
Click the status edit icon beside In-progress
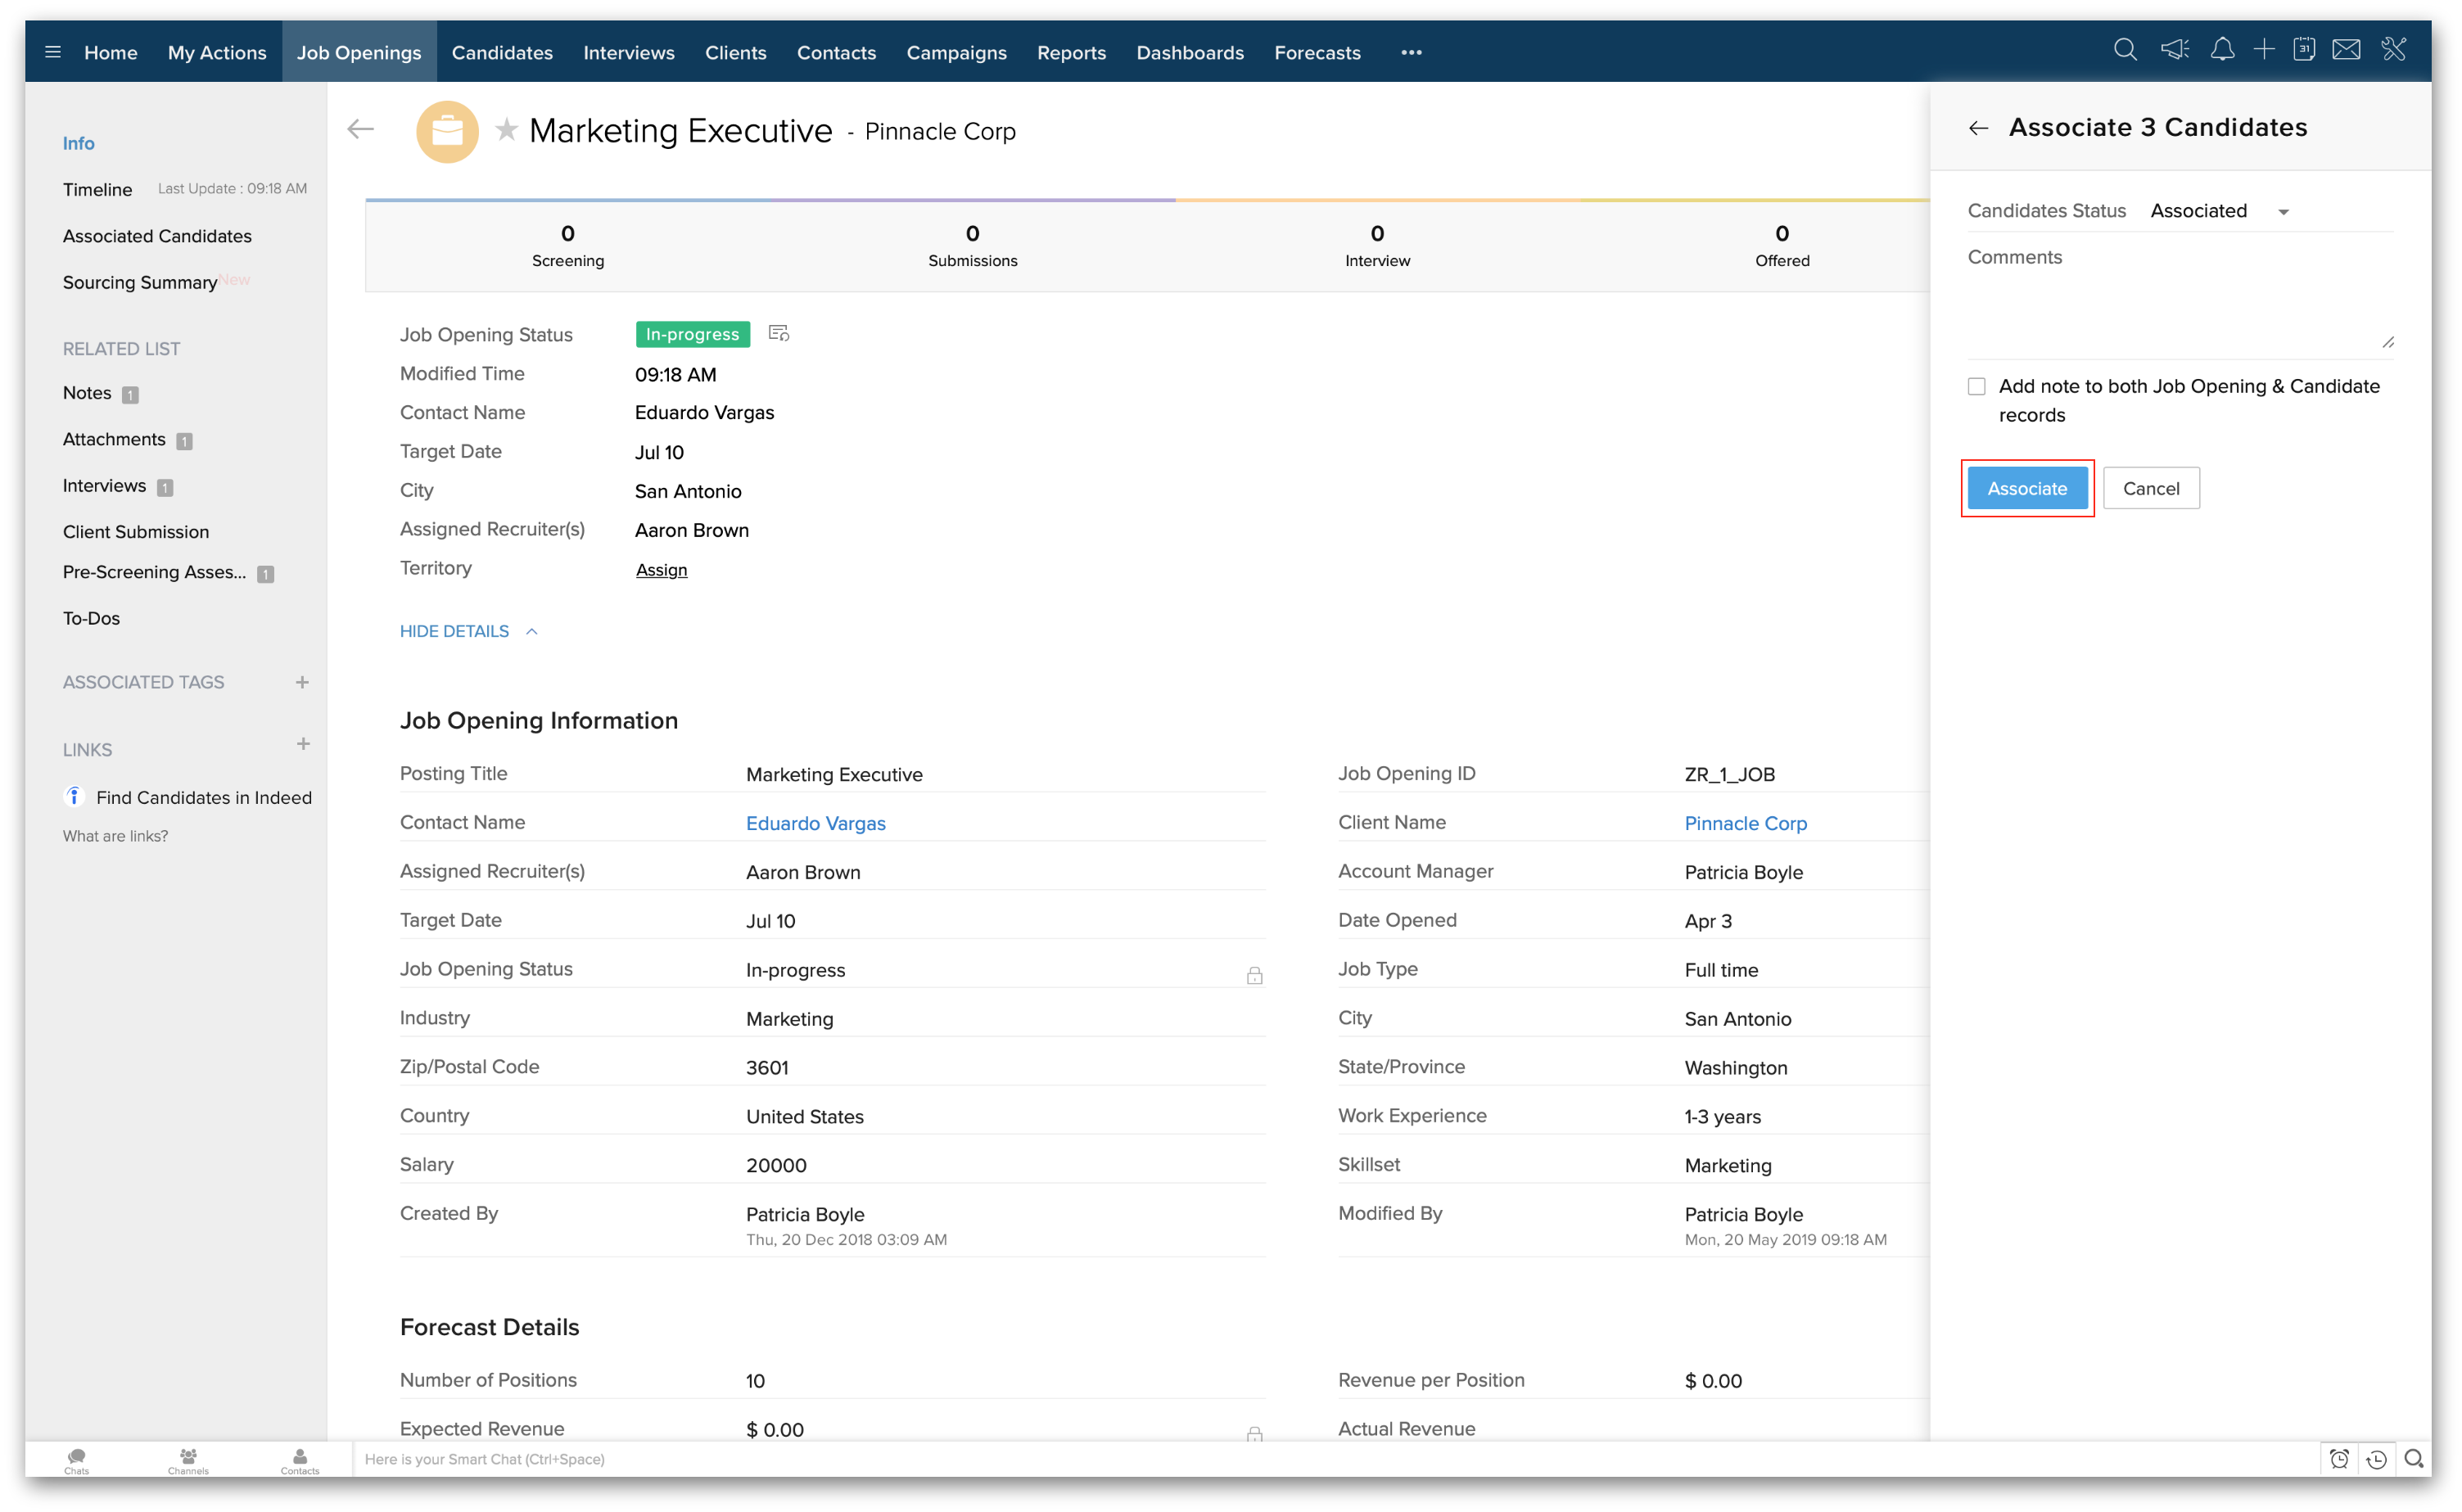779,334
